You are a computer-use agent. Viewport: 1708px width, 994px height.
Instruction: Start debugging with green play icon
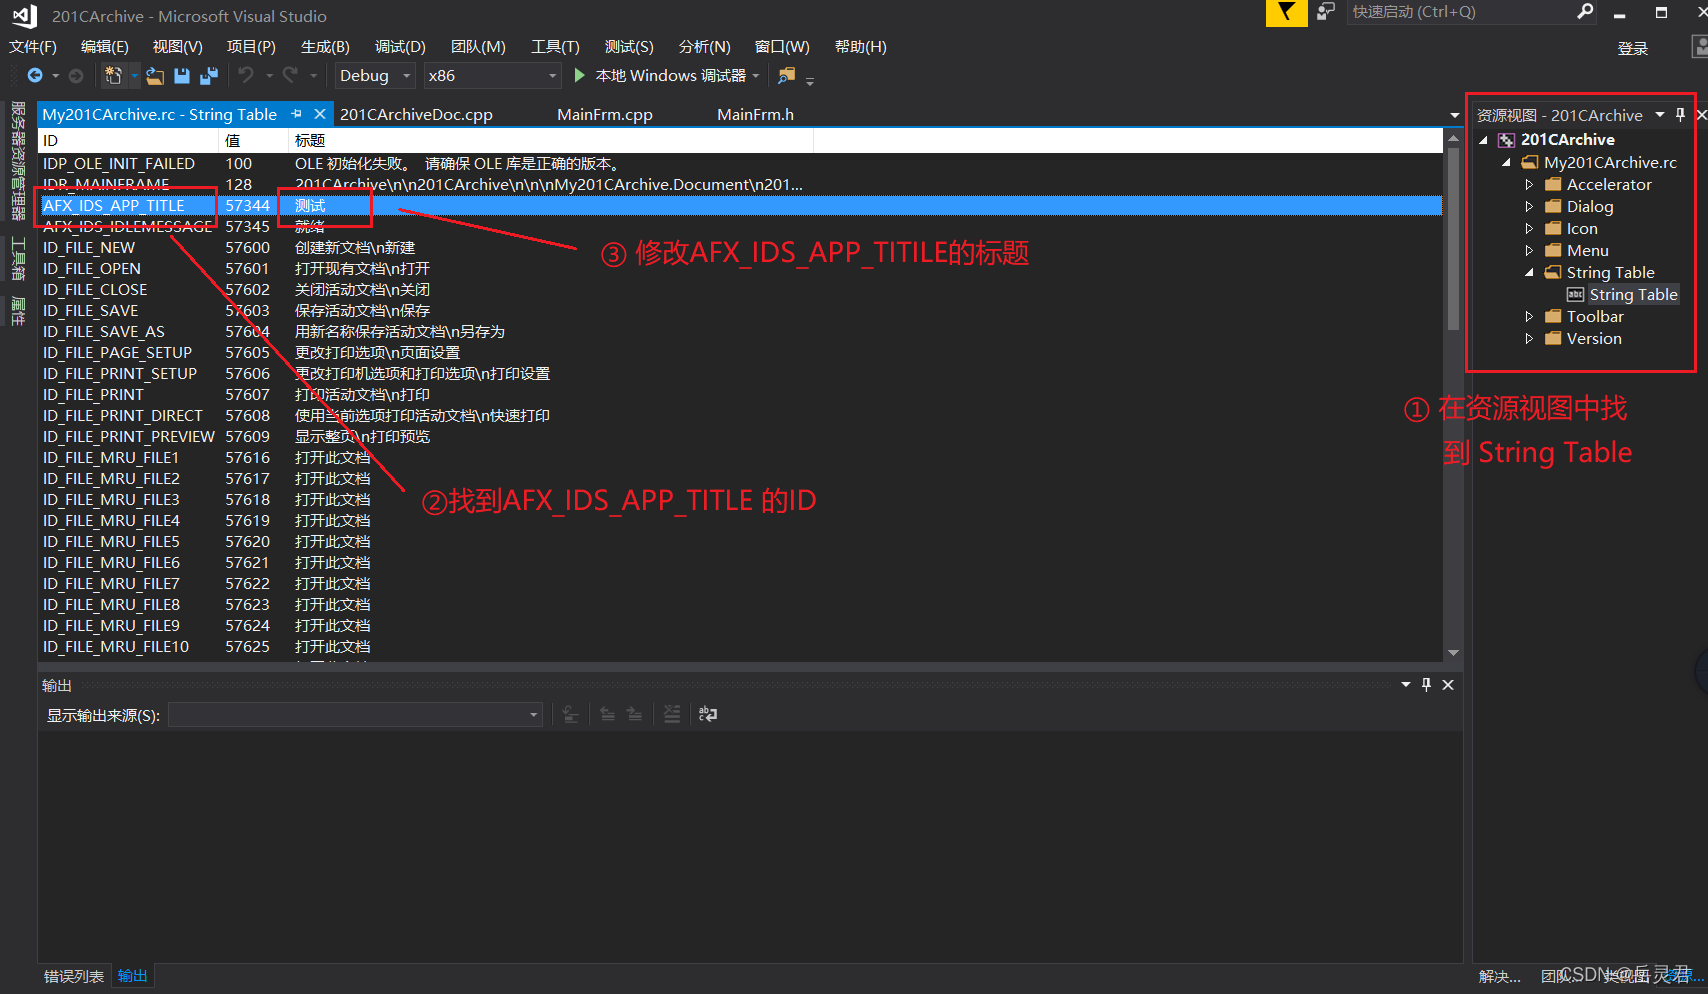pos(579,76)
